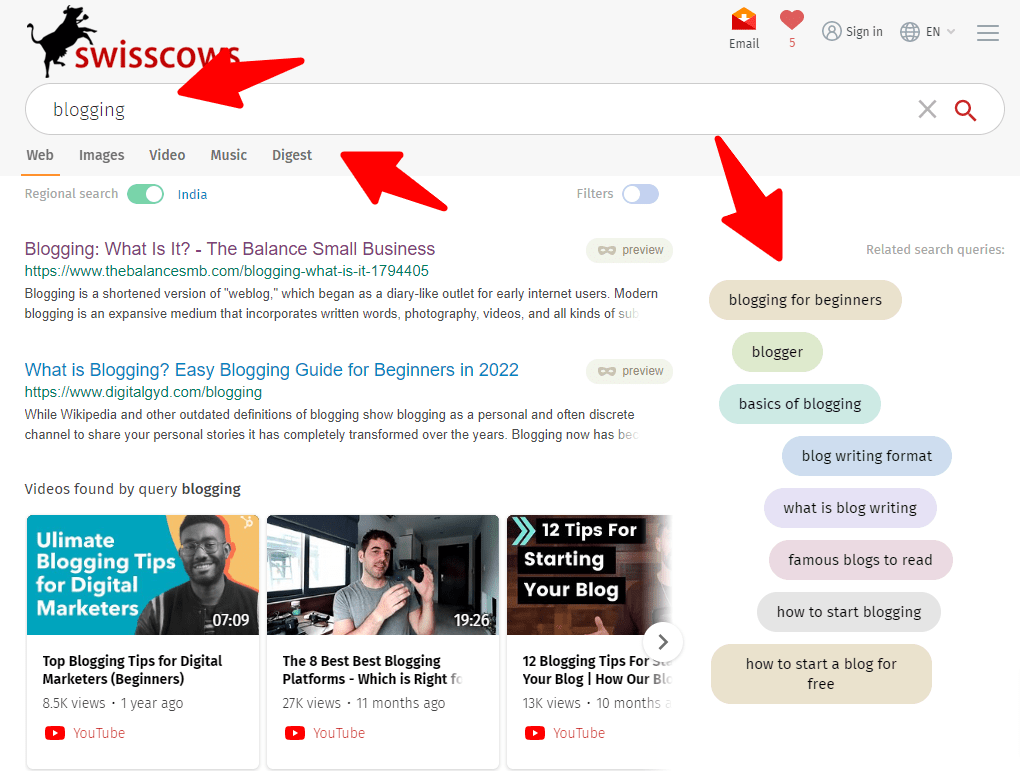
Task: Preview the Balance Small Business result
Action: coord(630,250)
